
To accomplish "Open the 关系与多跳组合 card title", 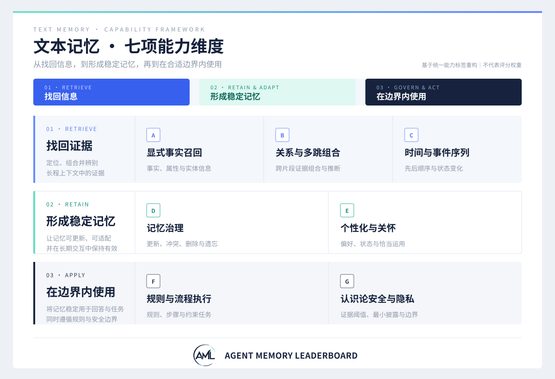I will 308,153.
